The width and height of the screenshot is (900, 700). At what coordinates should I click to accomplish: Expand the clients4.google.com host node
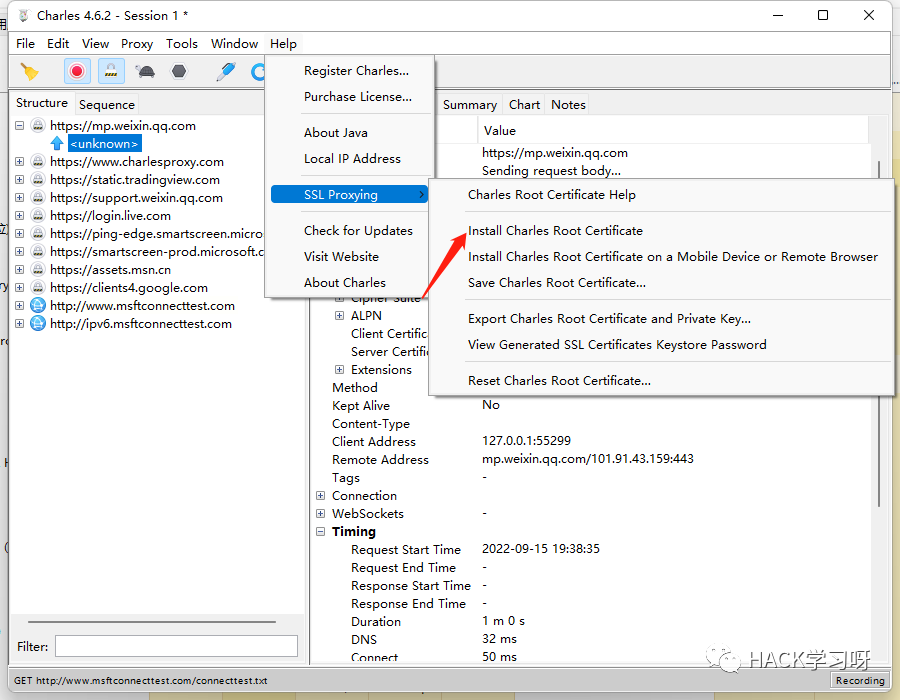[x=20, y=287]
